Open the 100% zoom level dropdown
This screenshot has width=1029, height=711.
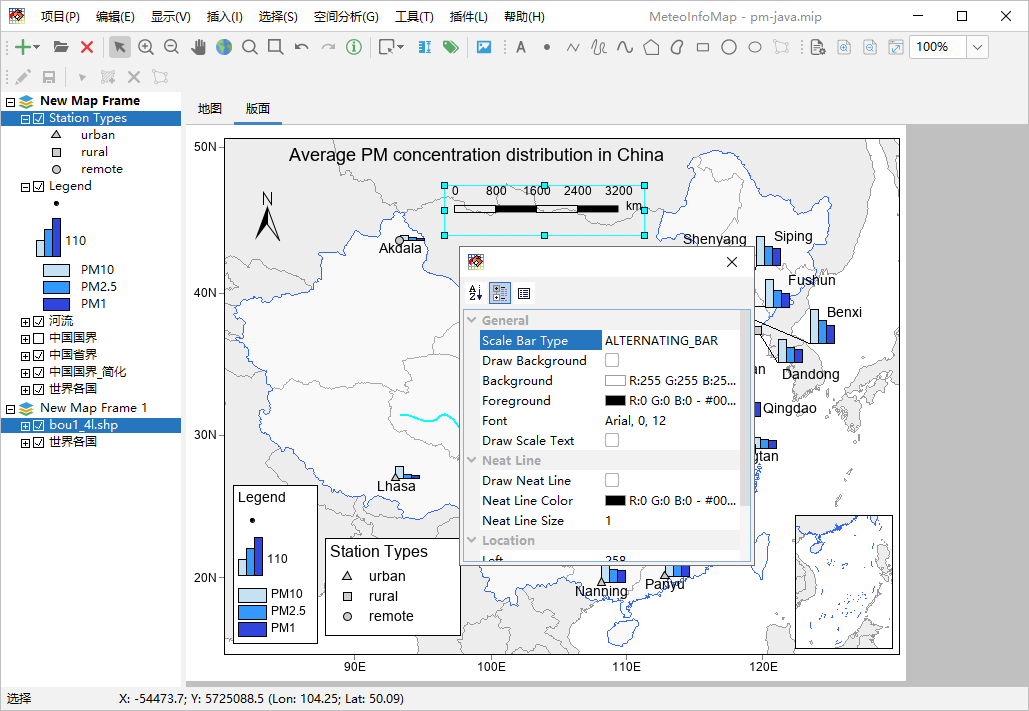click(977, 47)
